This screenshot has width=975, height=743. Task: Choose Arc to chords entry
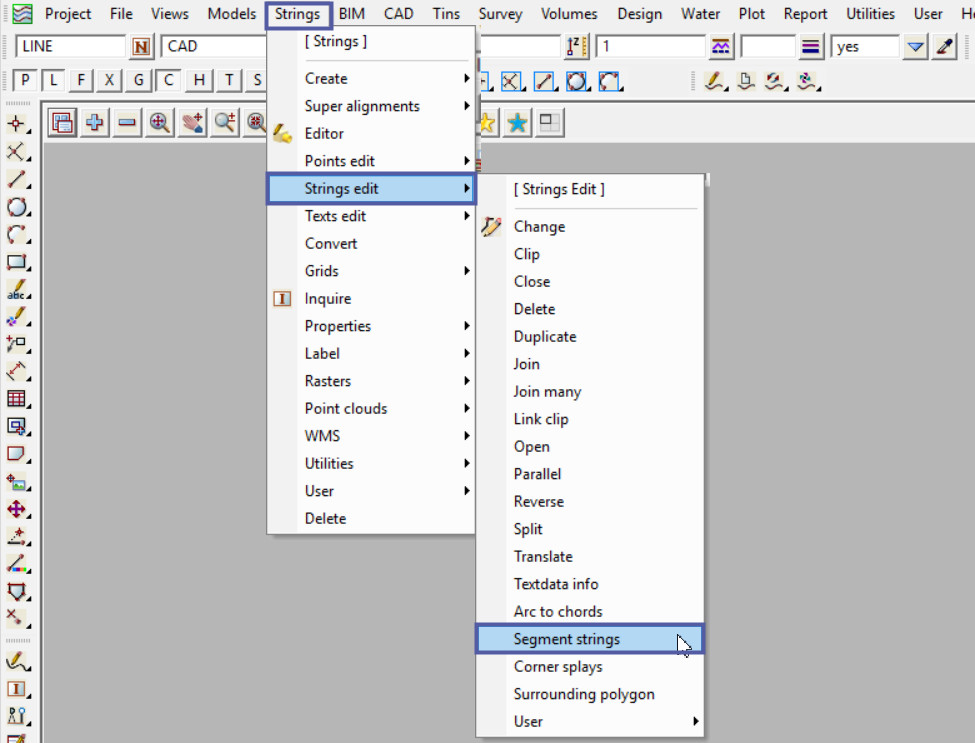click(x=589, y=611)
